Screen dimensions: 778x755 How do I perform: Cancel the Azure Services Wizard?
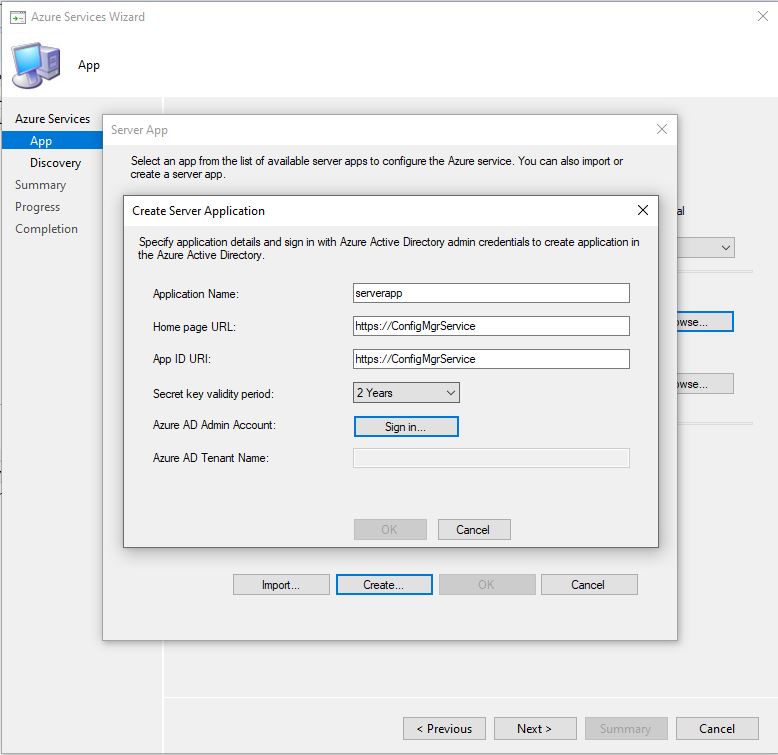point(717,729)
